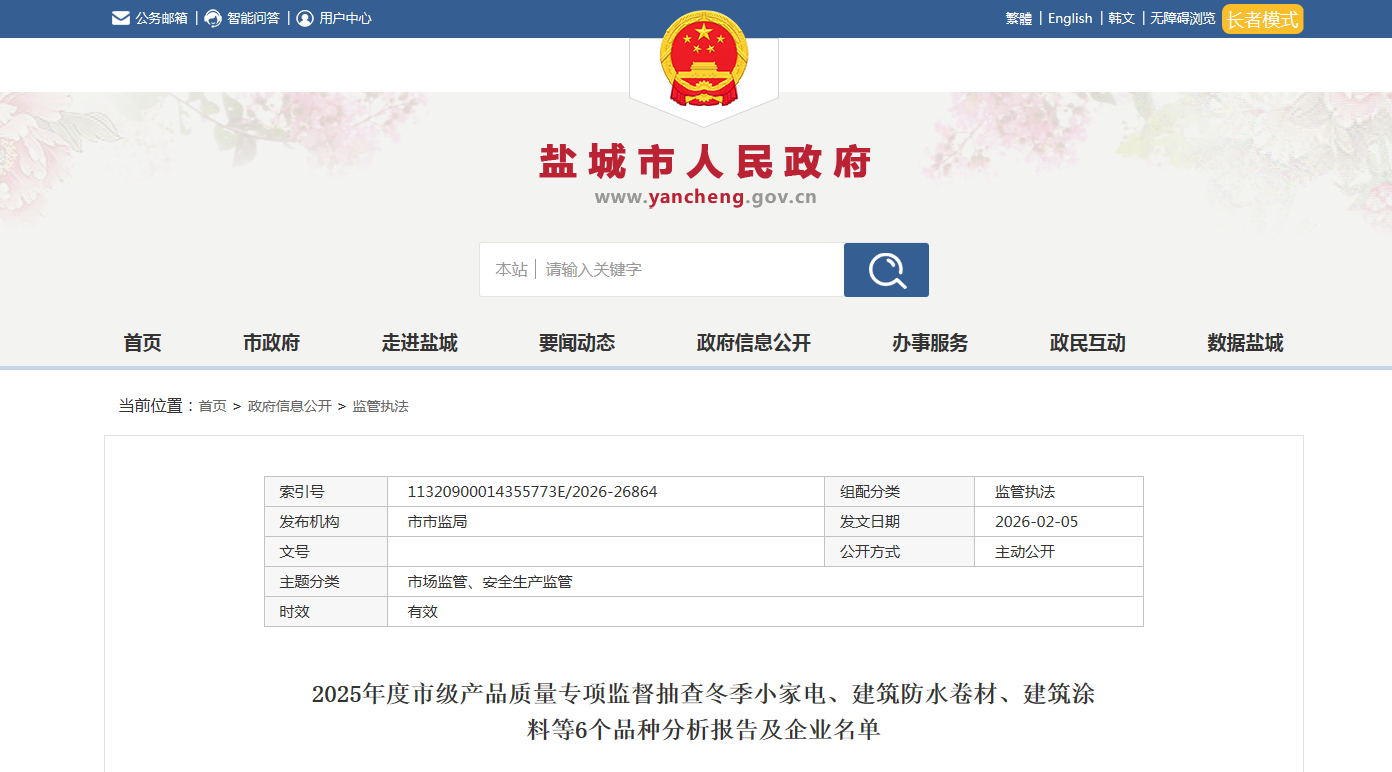Screen dimensions: 1392x772
Task: Select 走进盐城 from the navigation bar
Action: [x=419, y=342]
